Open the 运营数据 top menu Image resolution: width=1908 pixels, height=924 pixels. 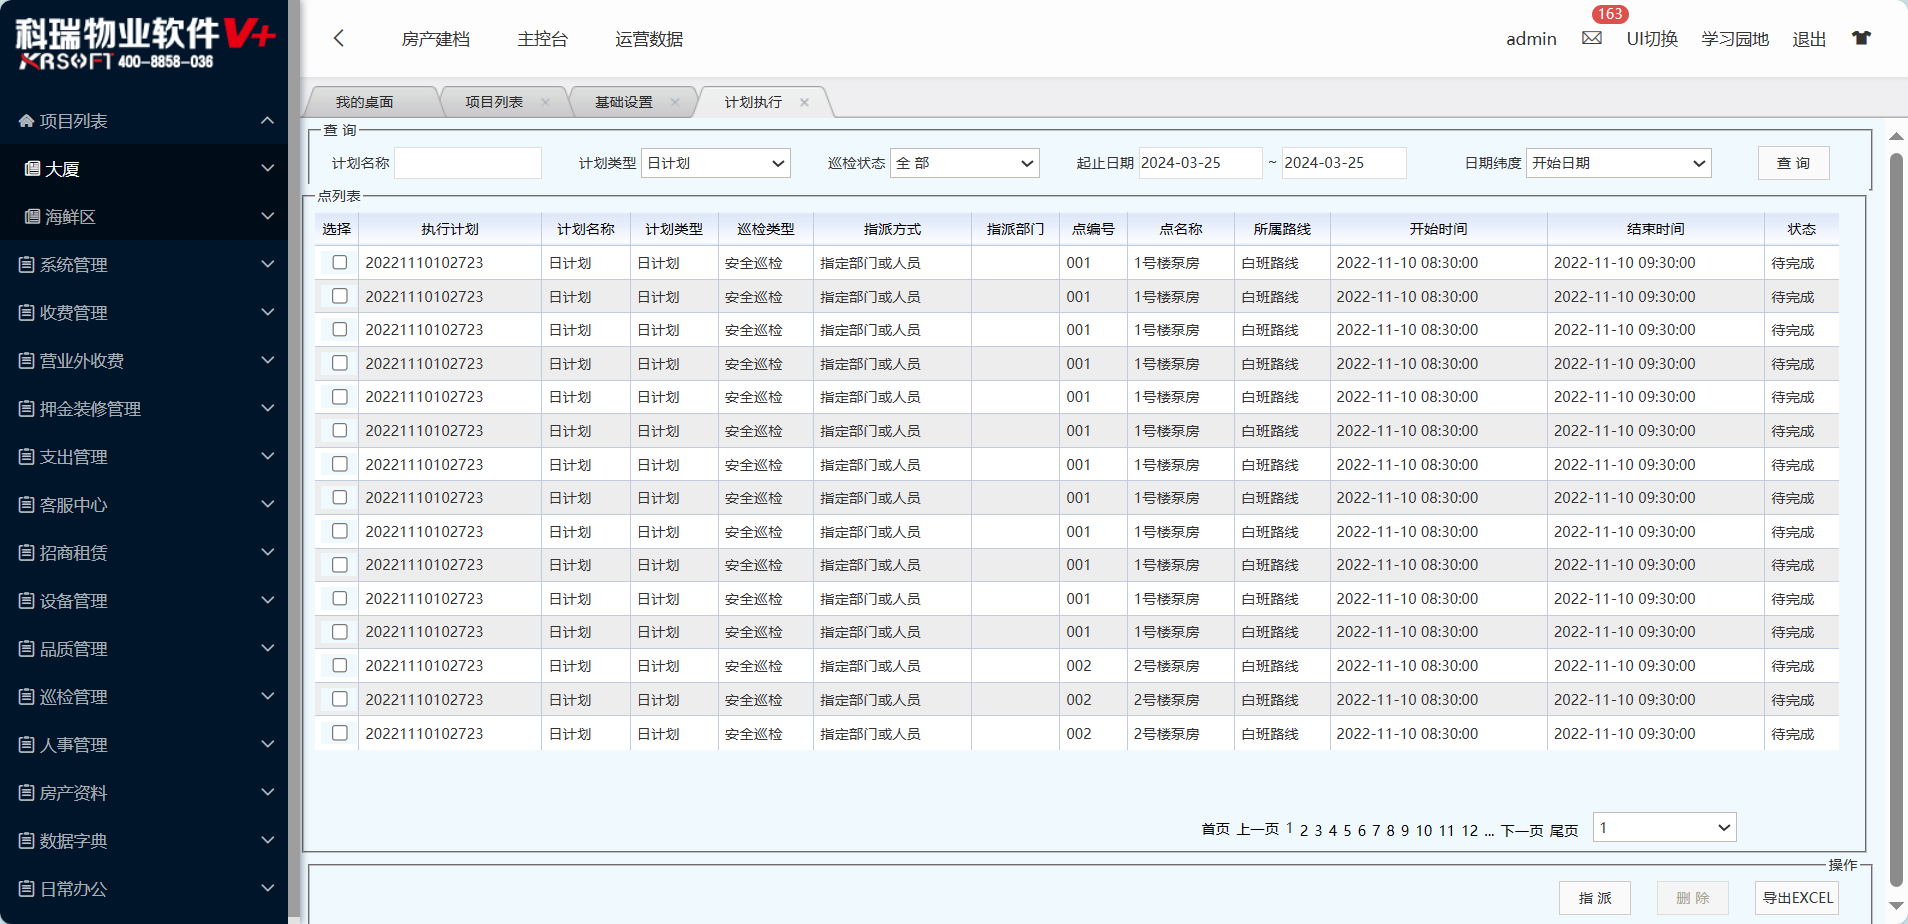point(649,39)
